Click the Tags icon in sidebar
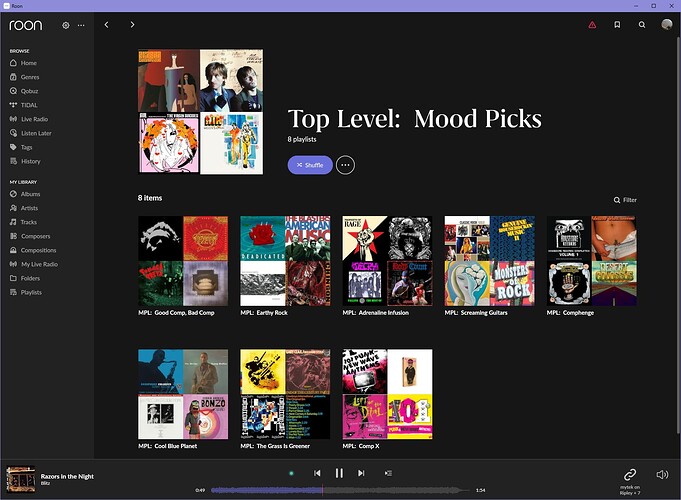The width and height of the screenshot is (681, 500). coord(13,147)
